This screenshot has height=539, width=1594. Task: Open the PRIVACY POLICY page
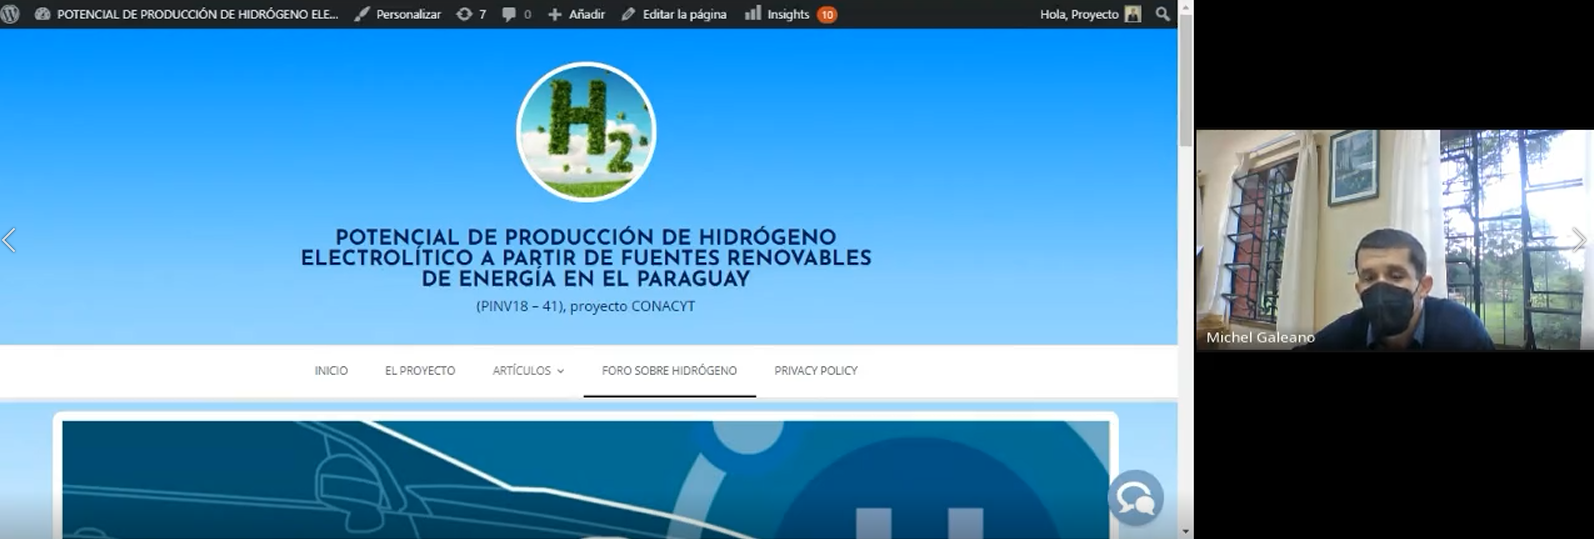(816, 371)
